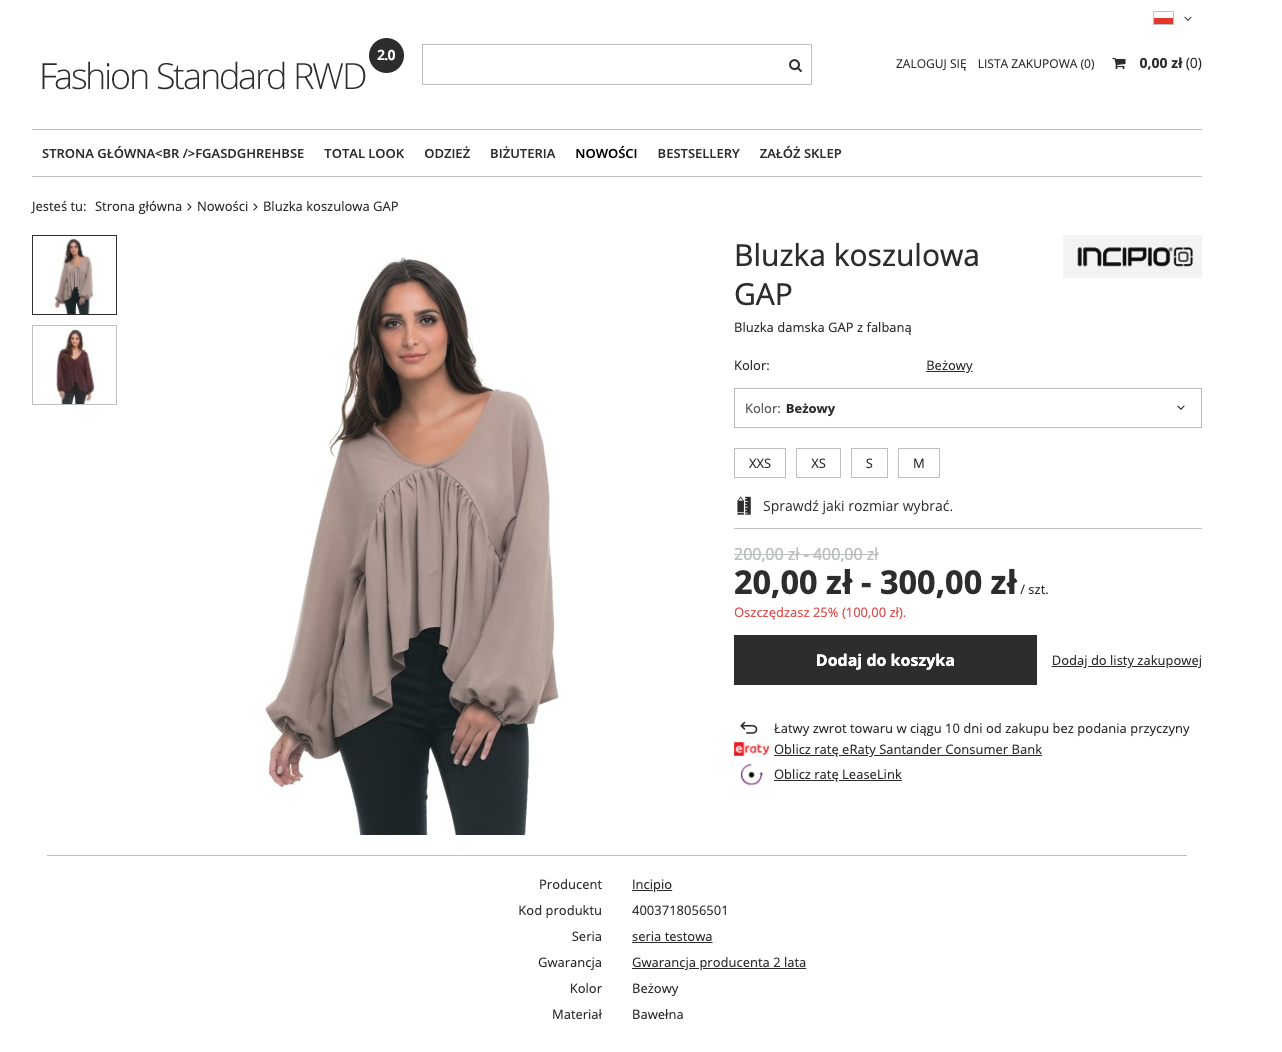Open the ODZIEŻ menu category
Viewport: 1282px width, 1052px height.
(x=447, y=153)
